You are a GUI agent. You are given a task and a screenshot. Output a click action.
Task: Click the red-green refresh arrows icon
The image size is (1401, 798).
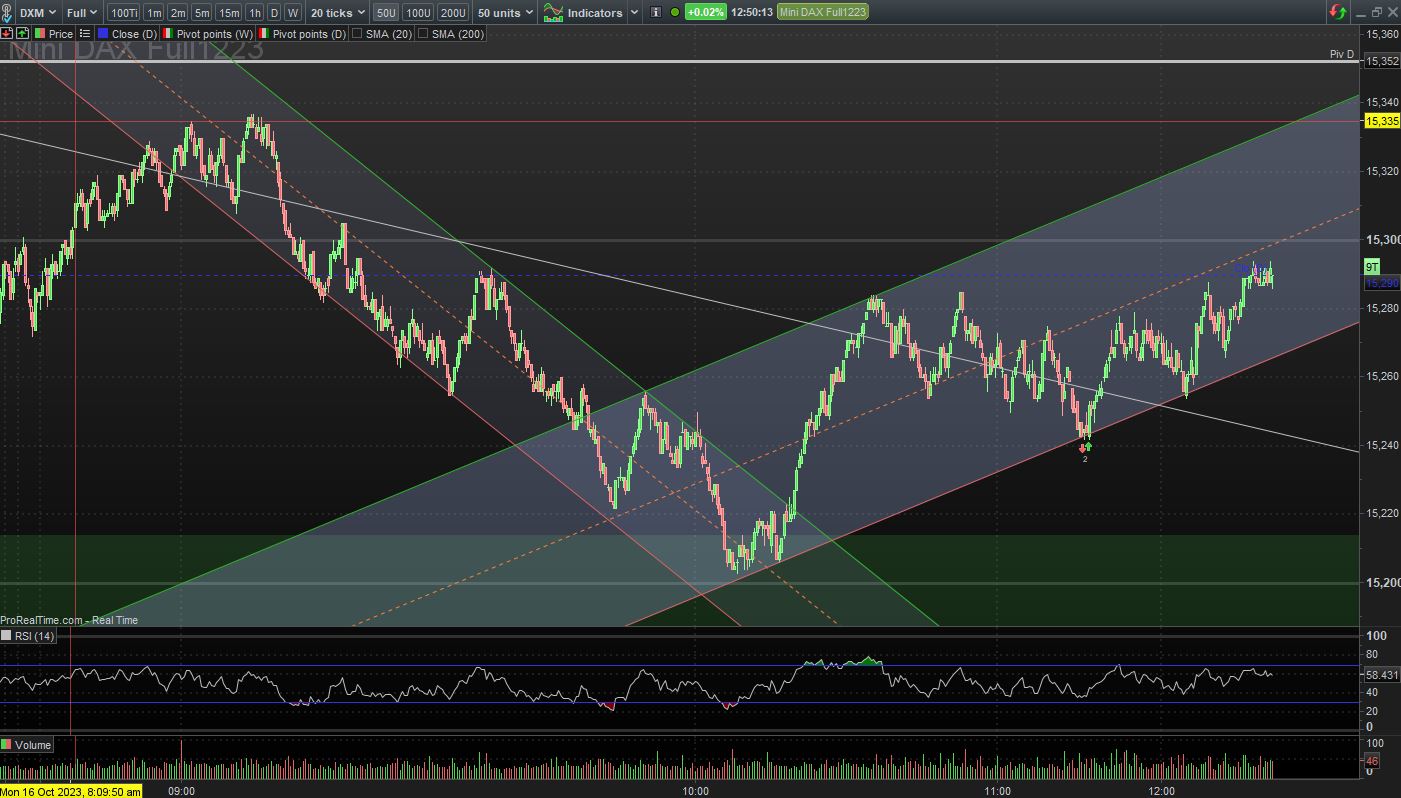(x=1338, y=13)
